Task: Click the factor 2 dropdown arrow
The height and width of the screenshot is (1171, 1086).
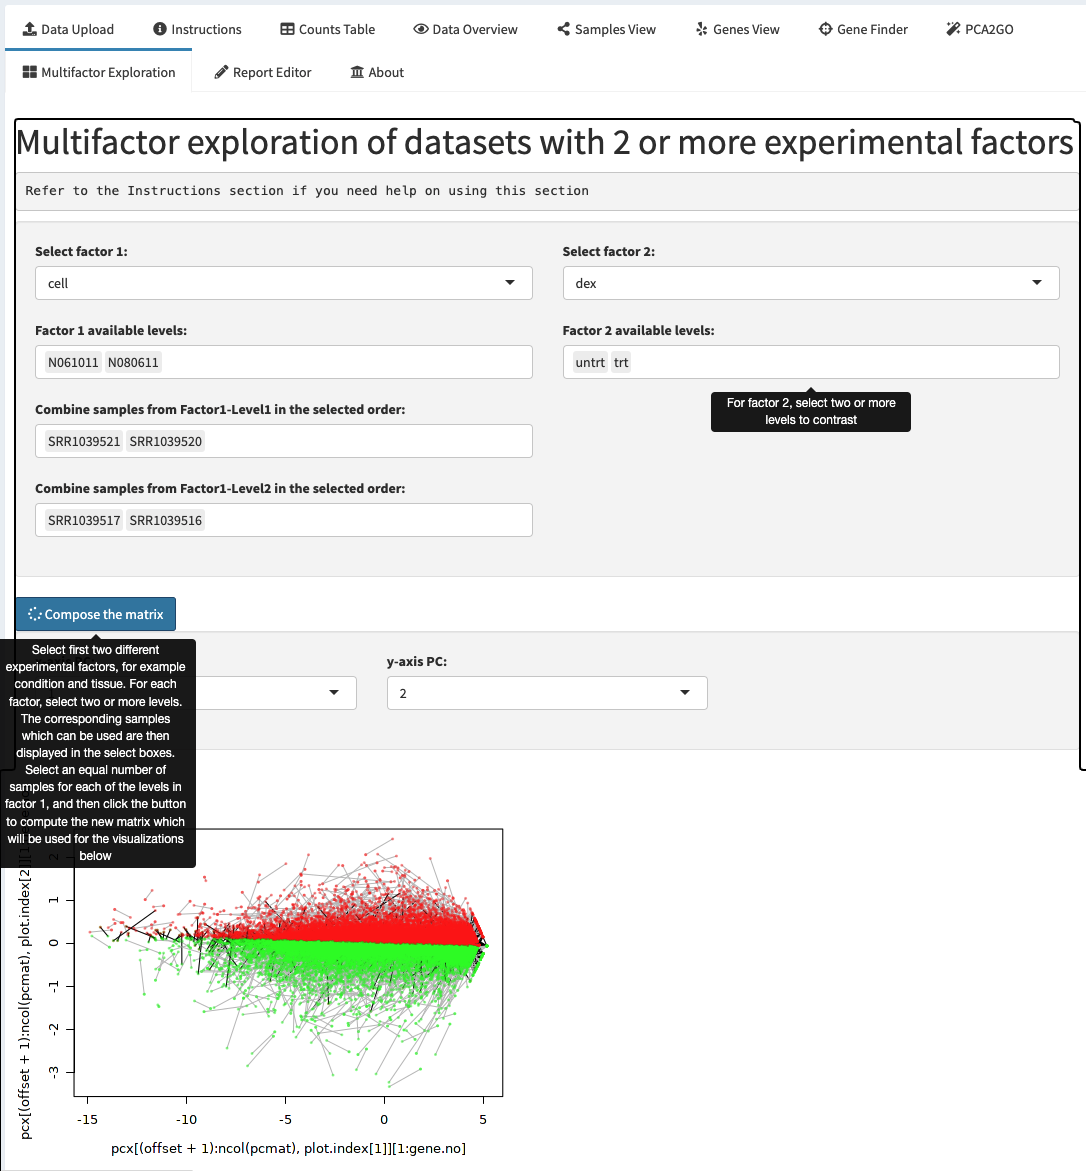Action: point(1037,283)
